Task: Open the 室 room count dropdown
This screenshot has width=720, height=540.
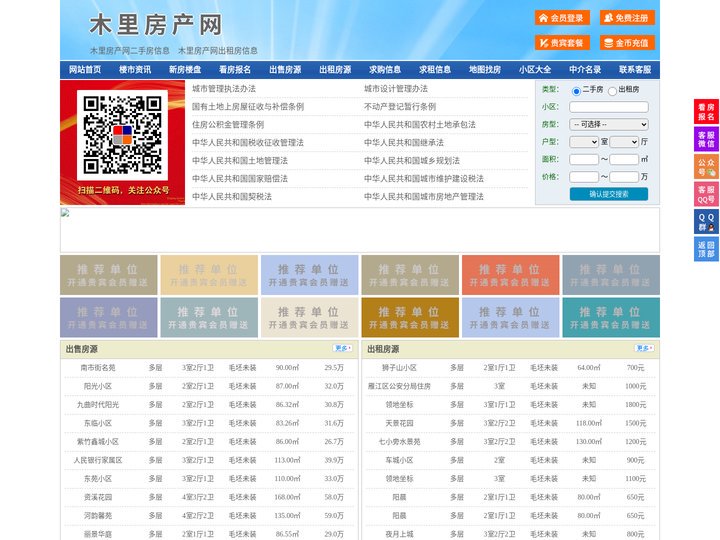Action: coord(584,142)
